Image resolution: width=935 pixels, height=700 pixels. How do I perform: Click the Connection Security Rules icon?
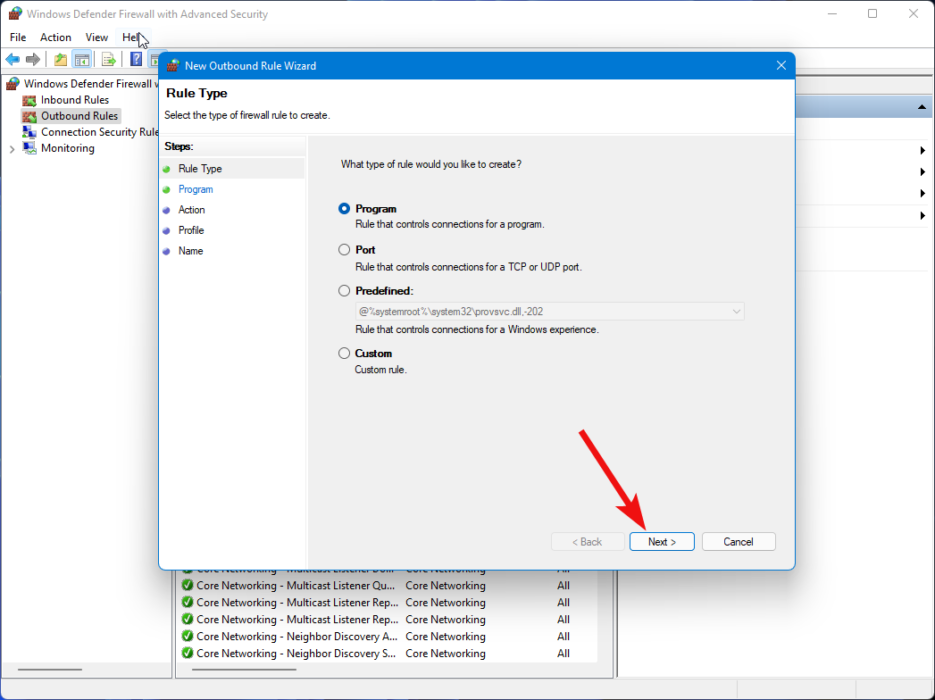coord(29,132)
